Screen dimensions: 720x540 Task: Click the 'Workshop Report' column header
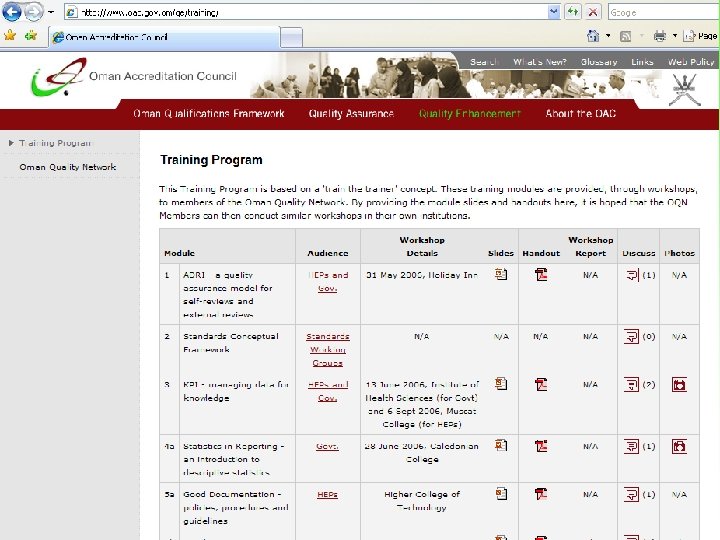coord(591,247)
